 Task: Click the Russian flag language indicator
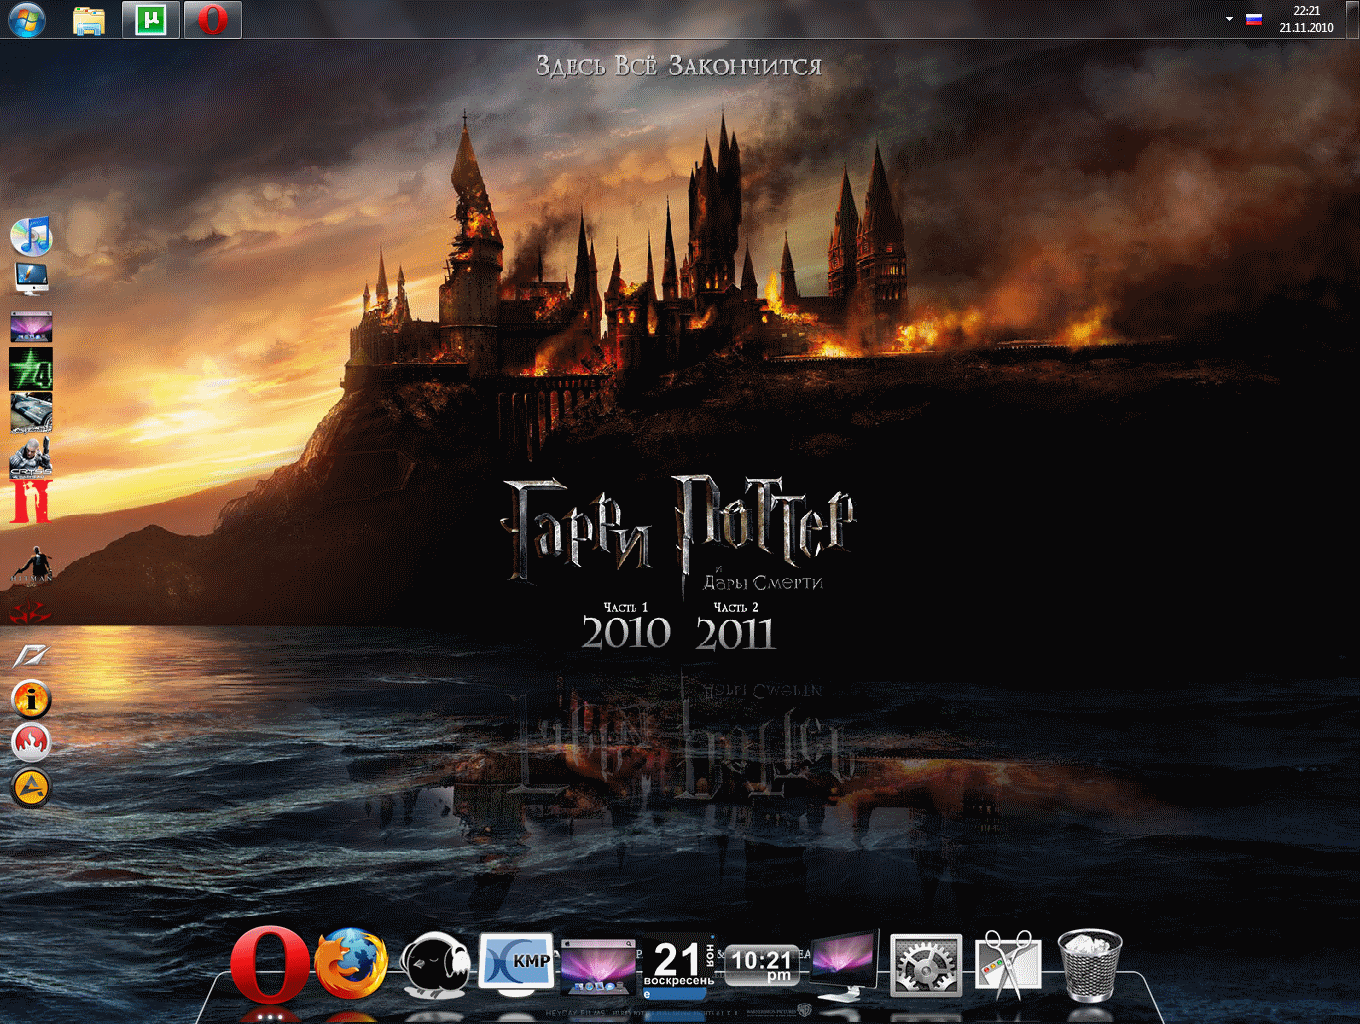1253,19
